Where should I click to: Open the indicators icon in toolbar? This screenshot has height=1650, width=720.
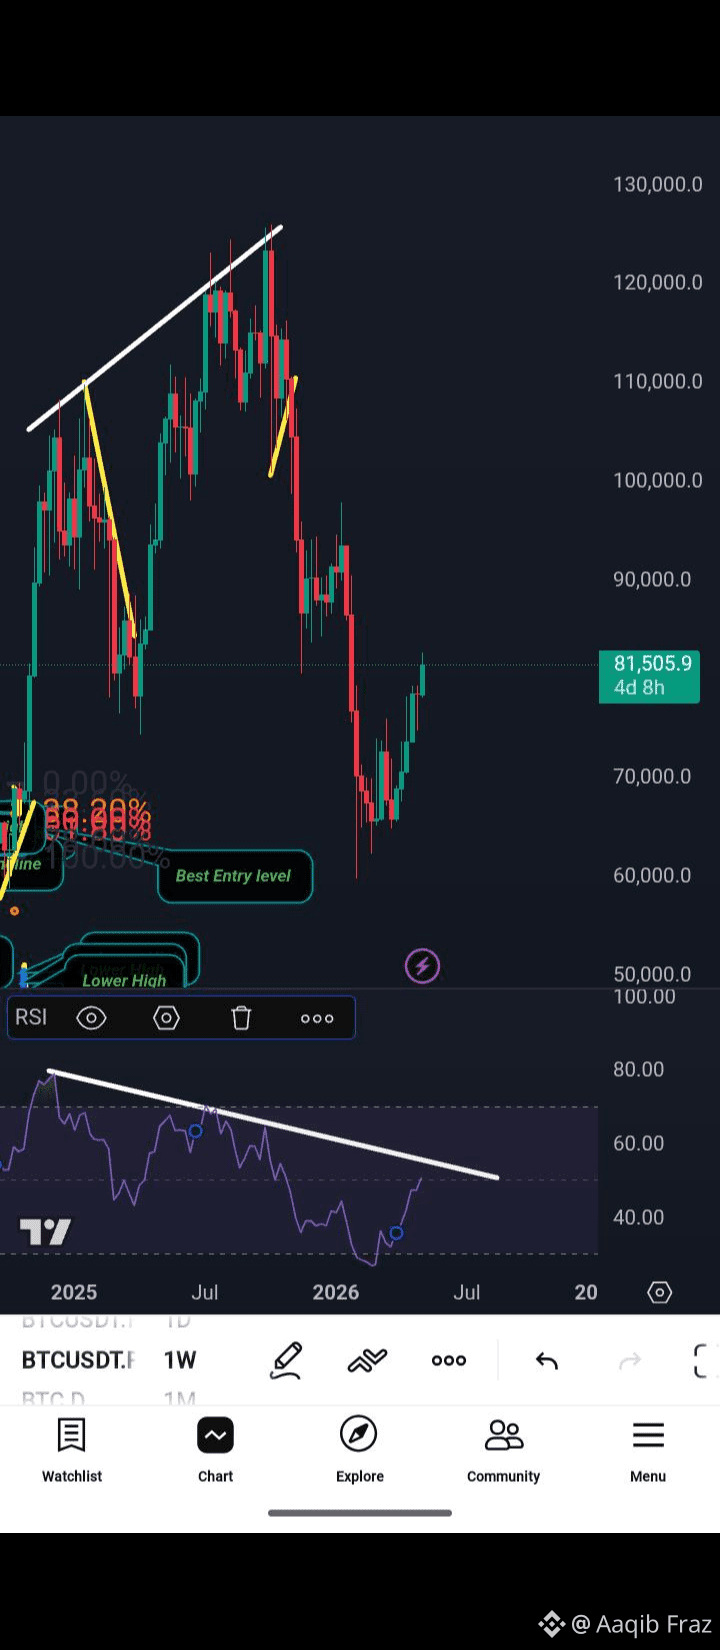click(367, 1360)
